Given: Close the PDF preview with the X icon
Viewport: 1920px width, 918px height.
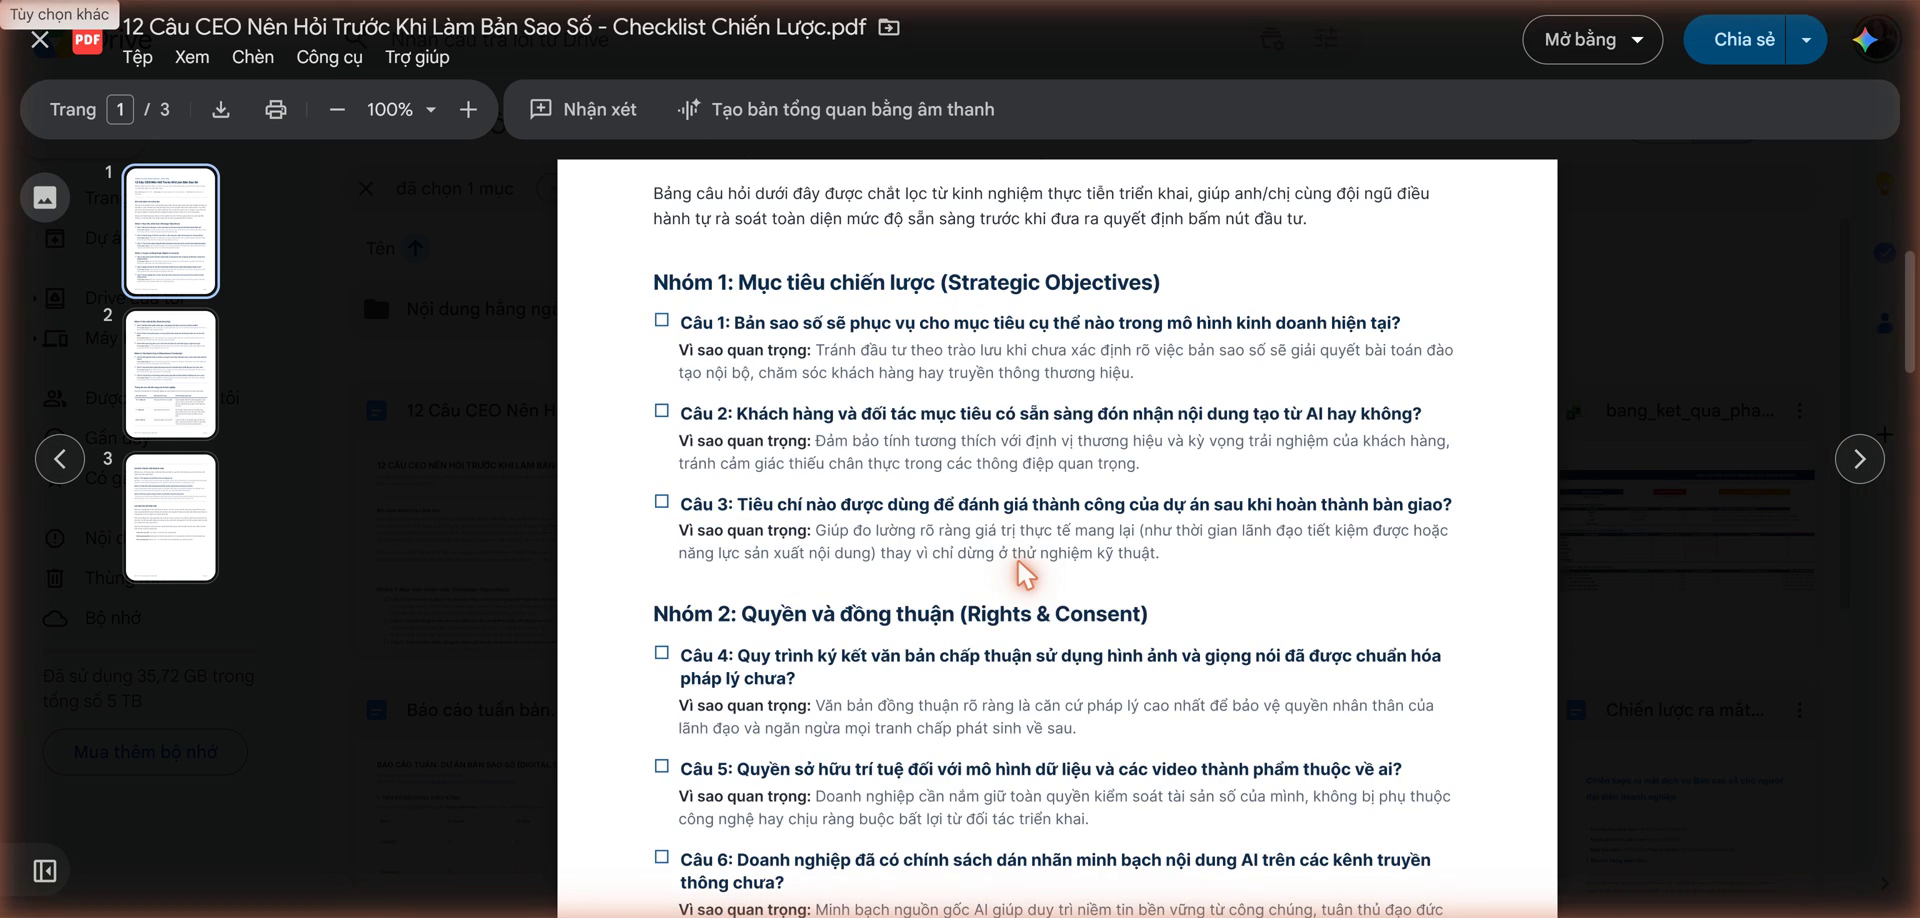Looking at the screenshot, I should coord(40,40).
